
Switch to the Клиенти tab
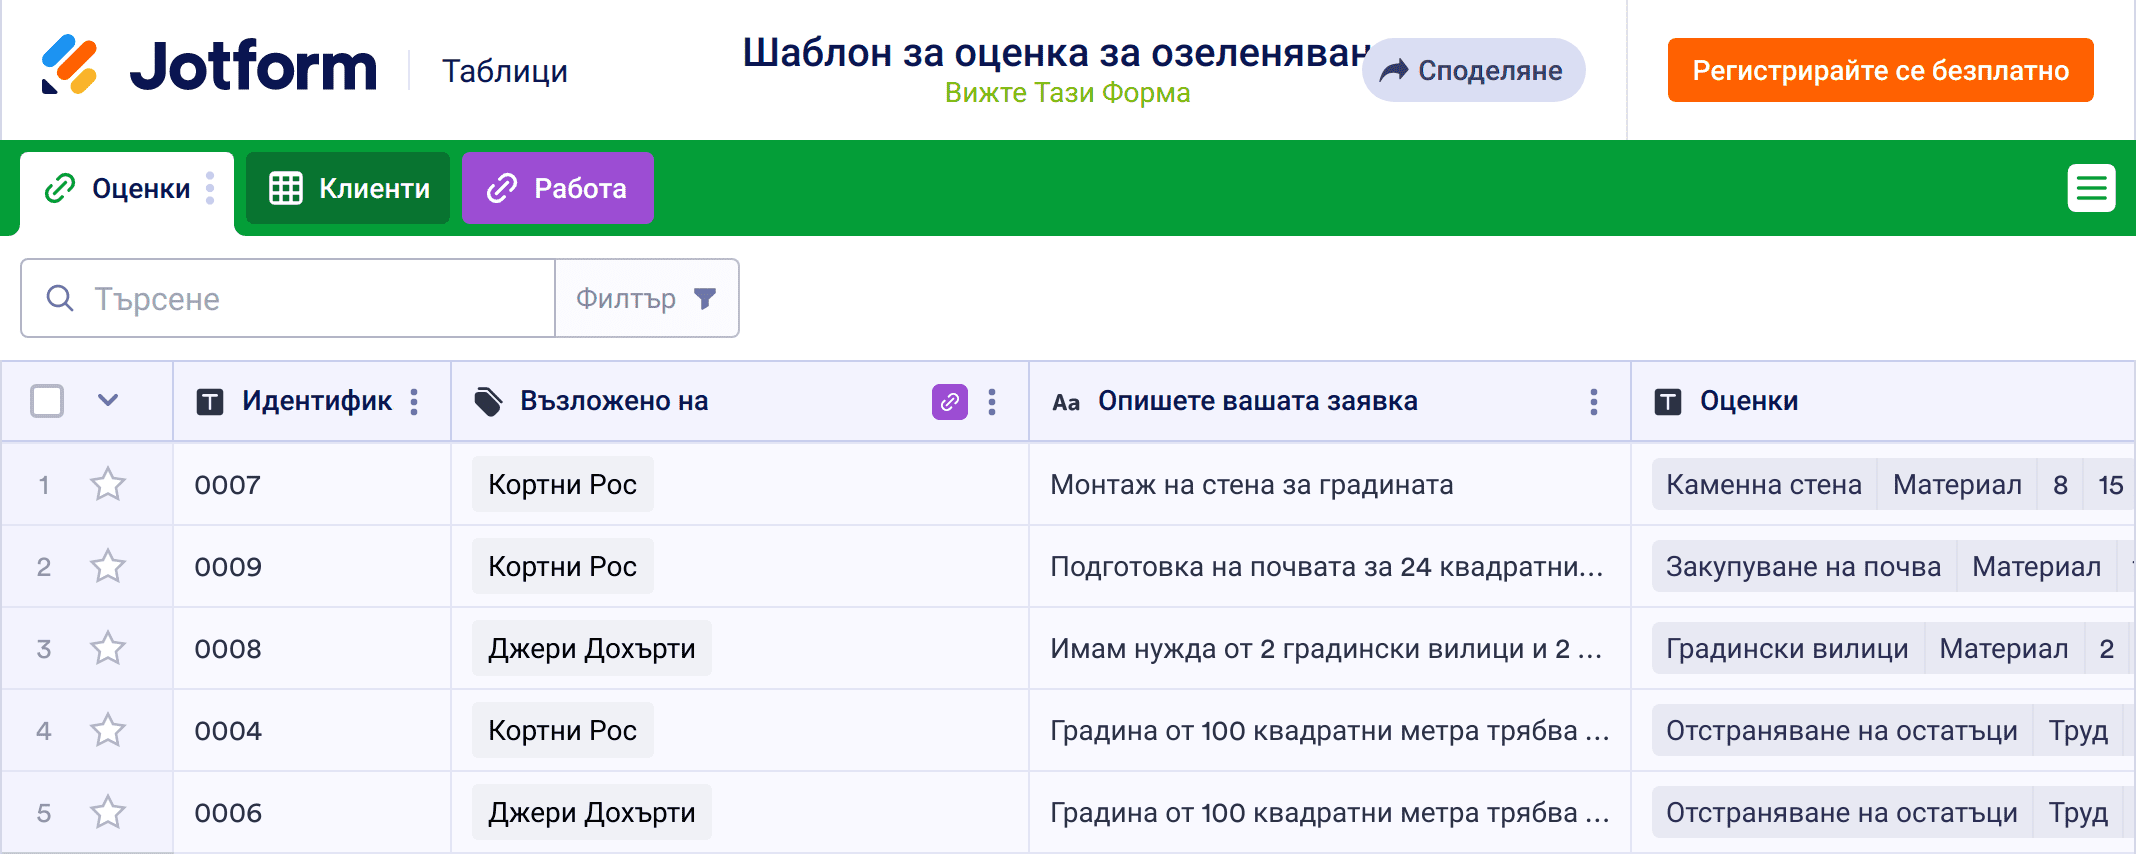[348, 188]
